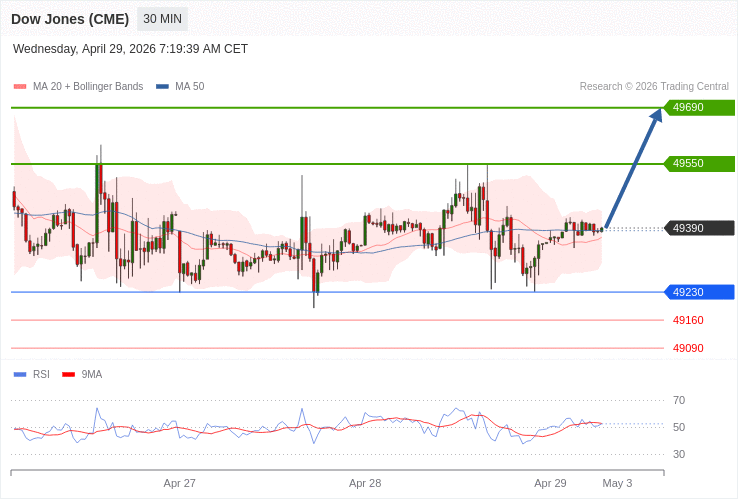Click the RSI 30 level label
The height and width of the screenshot is (500, 738).
(679, 454)
